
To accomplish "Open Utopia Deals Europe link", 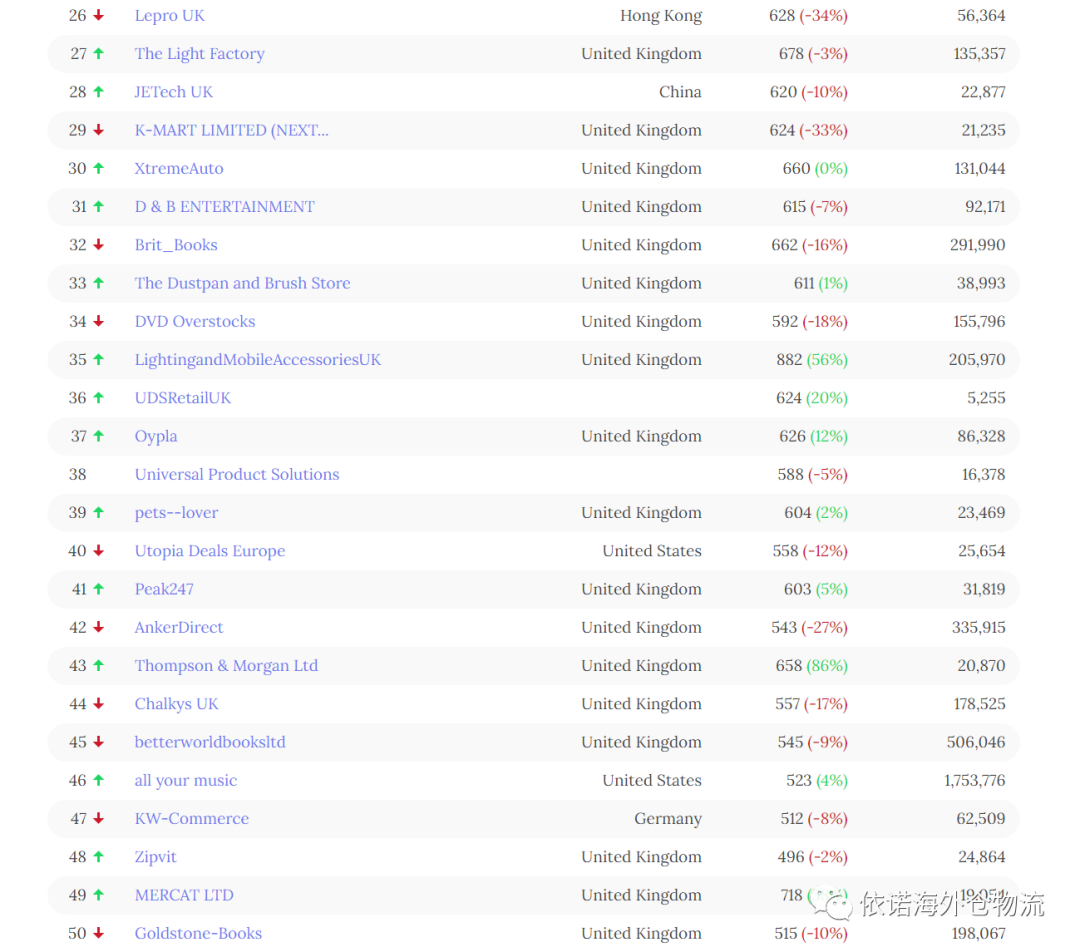I will point(210,551).
